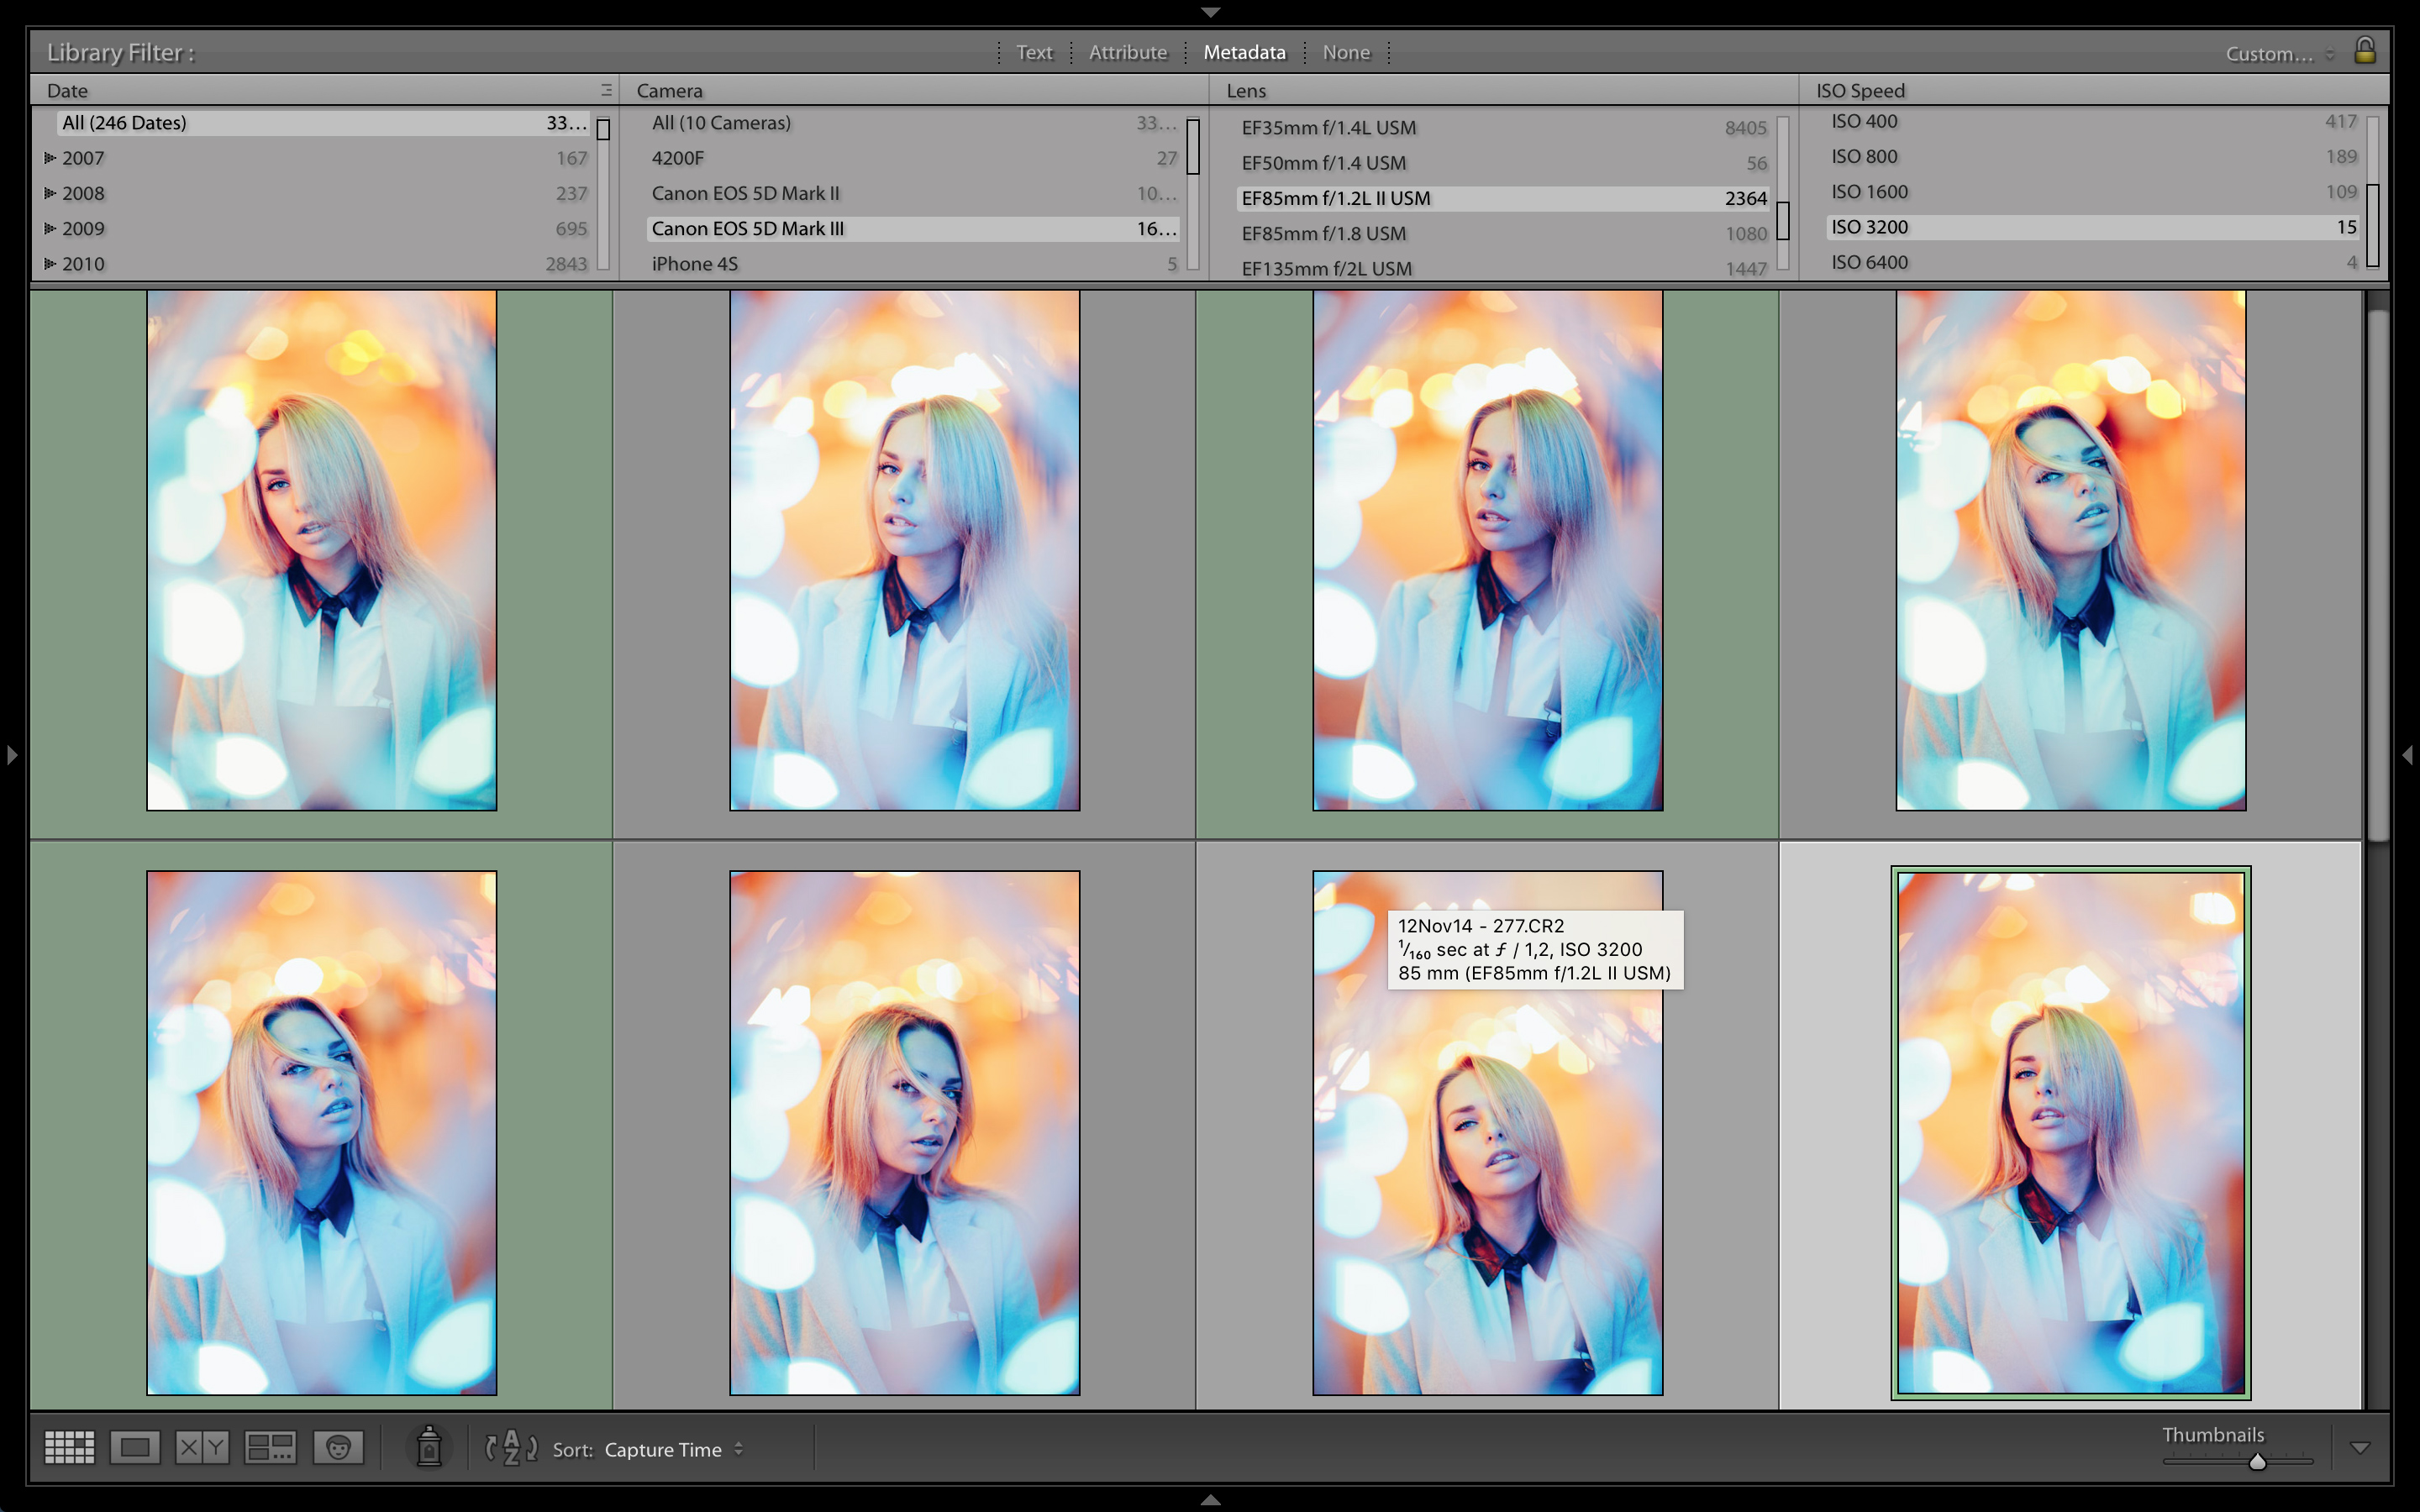Select Canon EOS 5D Mark II camera

(x=745, y=193)
